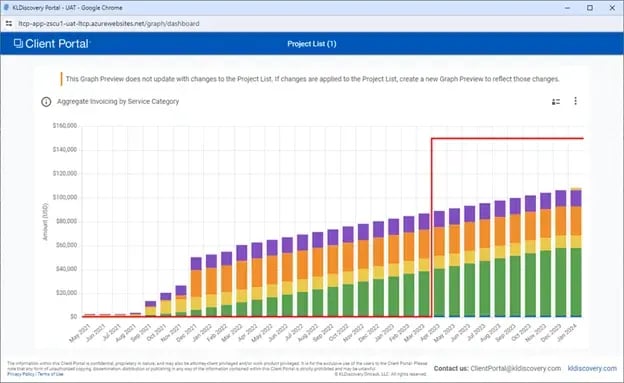Click the yellow segment of Dec 2023 bar
Image resolution: width=624 pixels, height=383 pixels.
tap(560, 242)
